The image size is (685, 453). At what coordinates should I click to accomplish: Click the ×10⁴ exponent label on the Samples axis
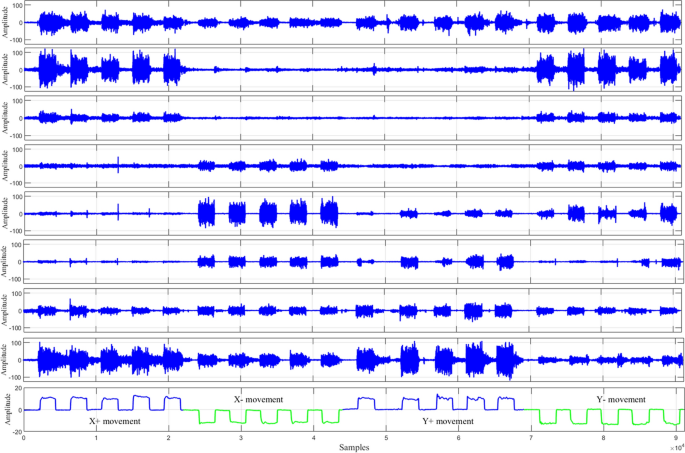pyautogui.click(x=677, y=448)
